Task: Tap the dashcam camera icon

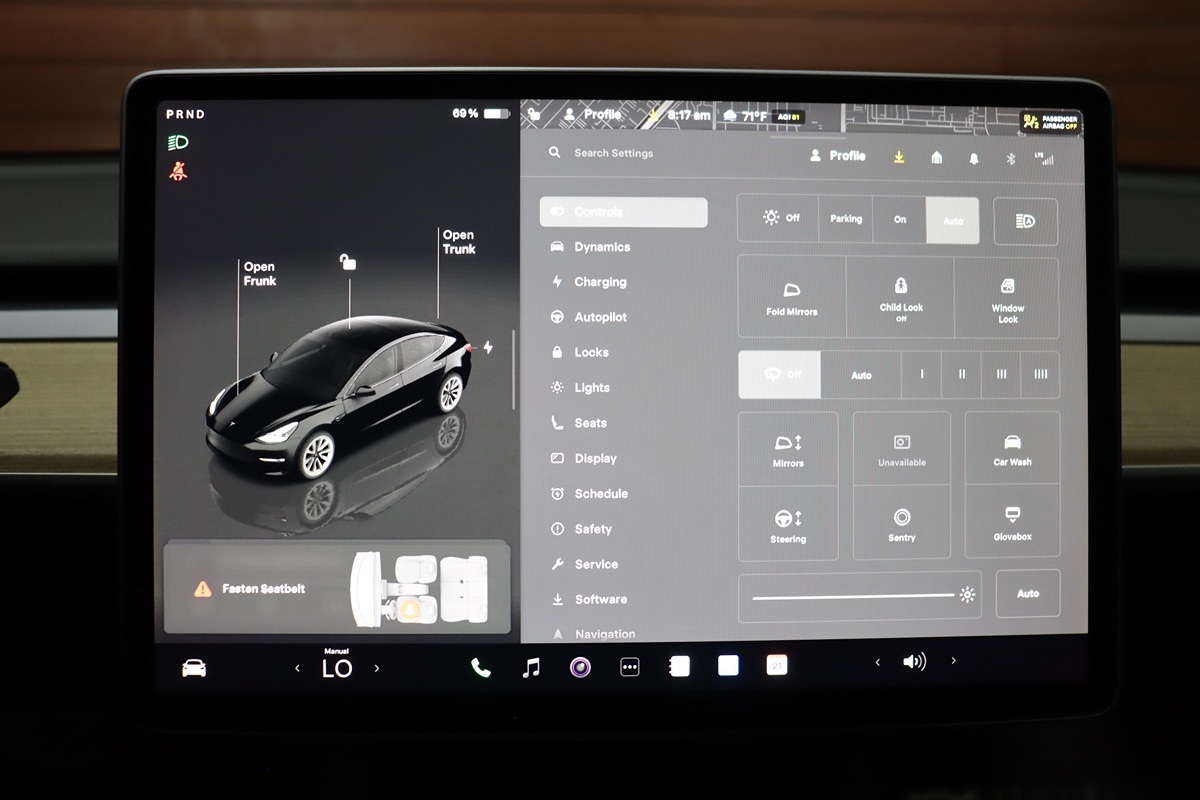Action: 580,667
